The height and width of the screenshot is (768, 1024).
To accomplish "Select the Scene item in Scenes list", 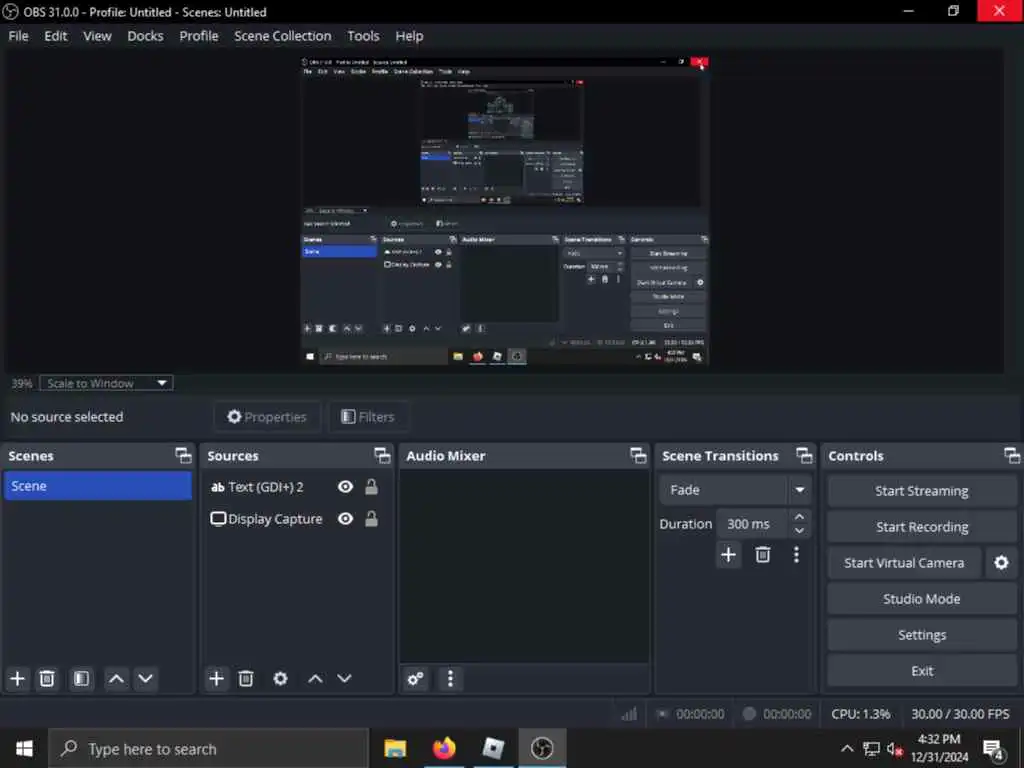I will point(97,486).
